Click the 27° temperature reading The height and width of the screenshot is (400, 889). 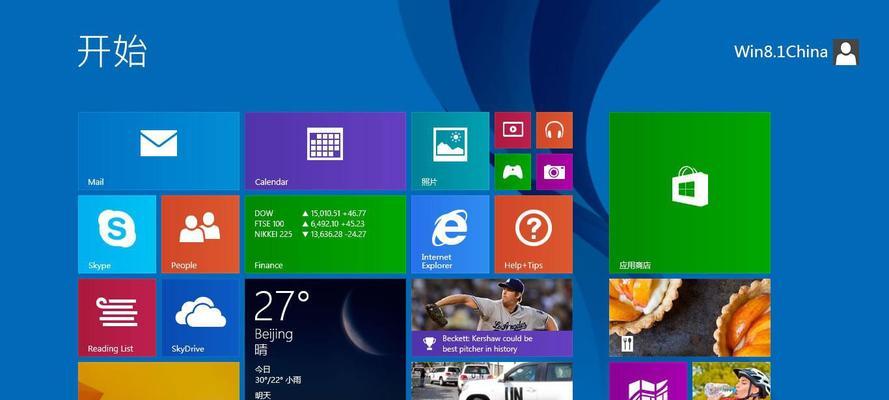[x=282, y=306]
